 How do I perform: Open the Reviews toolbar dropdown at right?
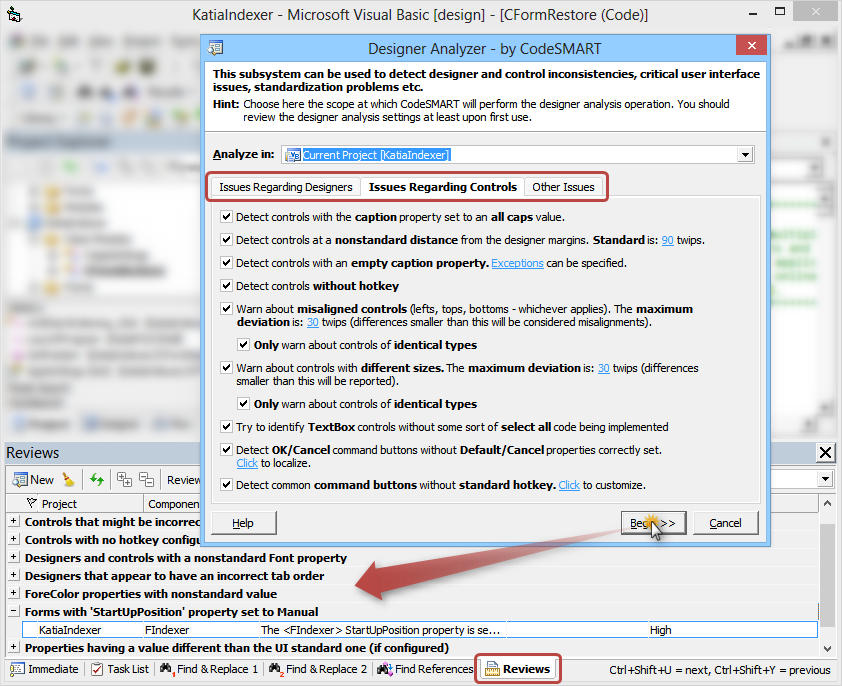[x=825, y=479]
